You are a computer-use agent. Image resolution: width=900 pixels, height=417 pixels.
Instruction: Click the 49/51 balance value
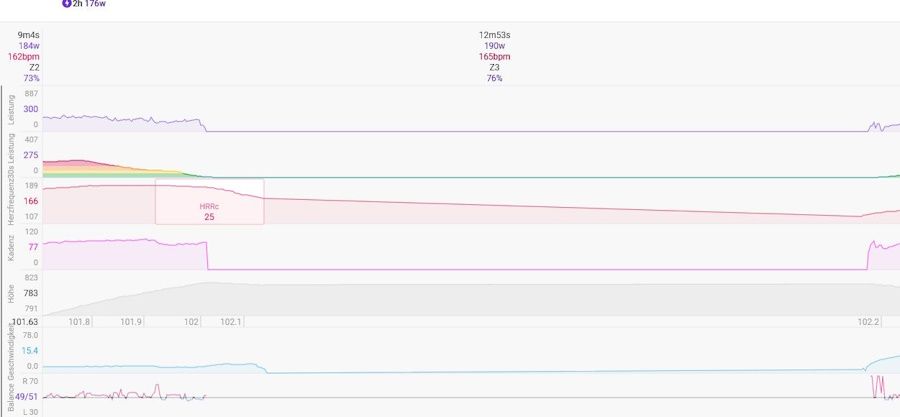coord(26,397)
